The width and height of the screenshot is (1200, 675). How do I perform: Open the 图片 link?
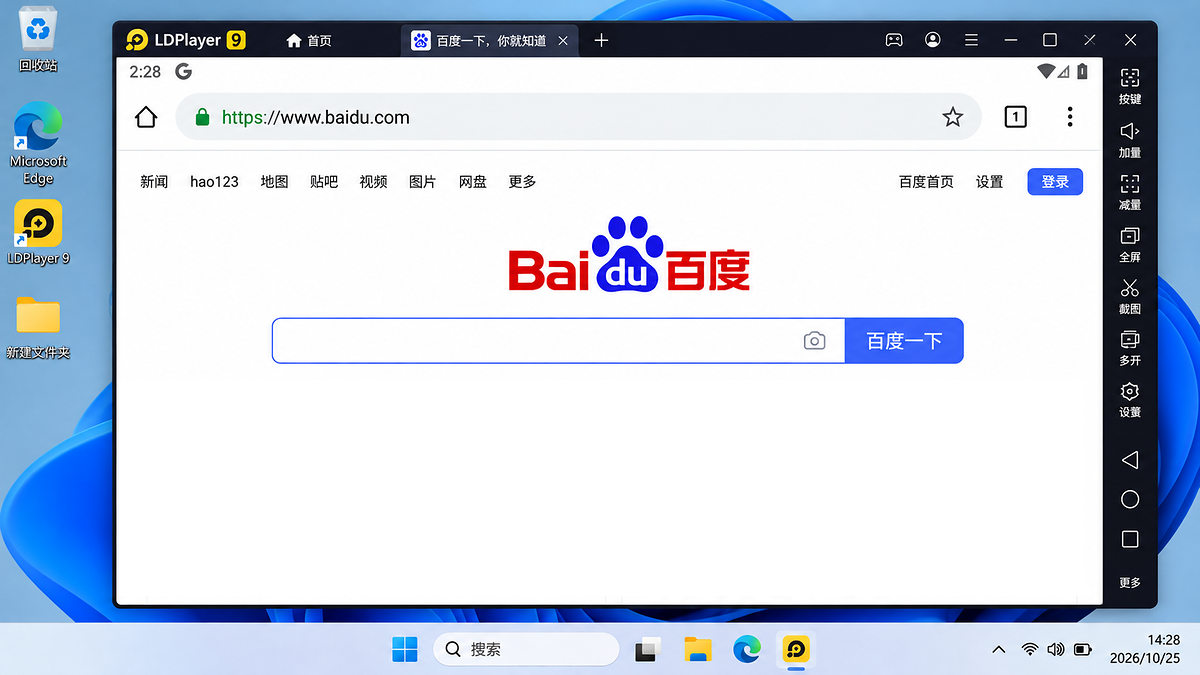click(423, 182)
